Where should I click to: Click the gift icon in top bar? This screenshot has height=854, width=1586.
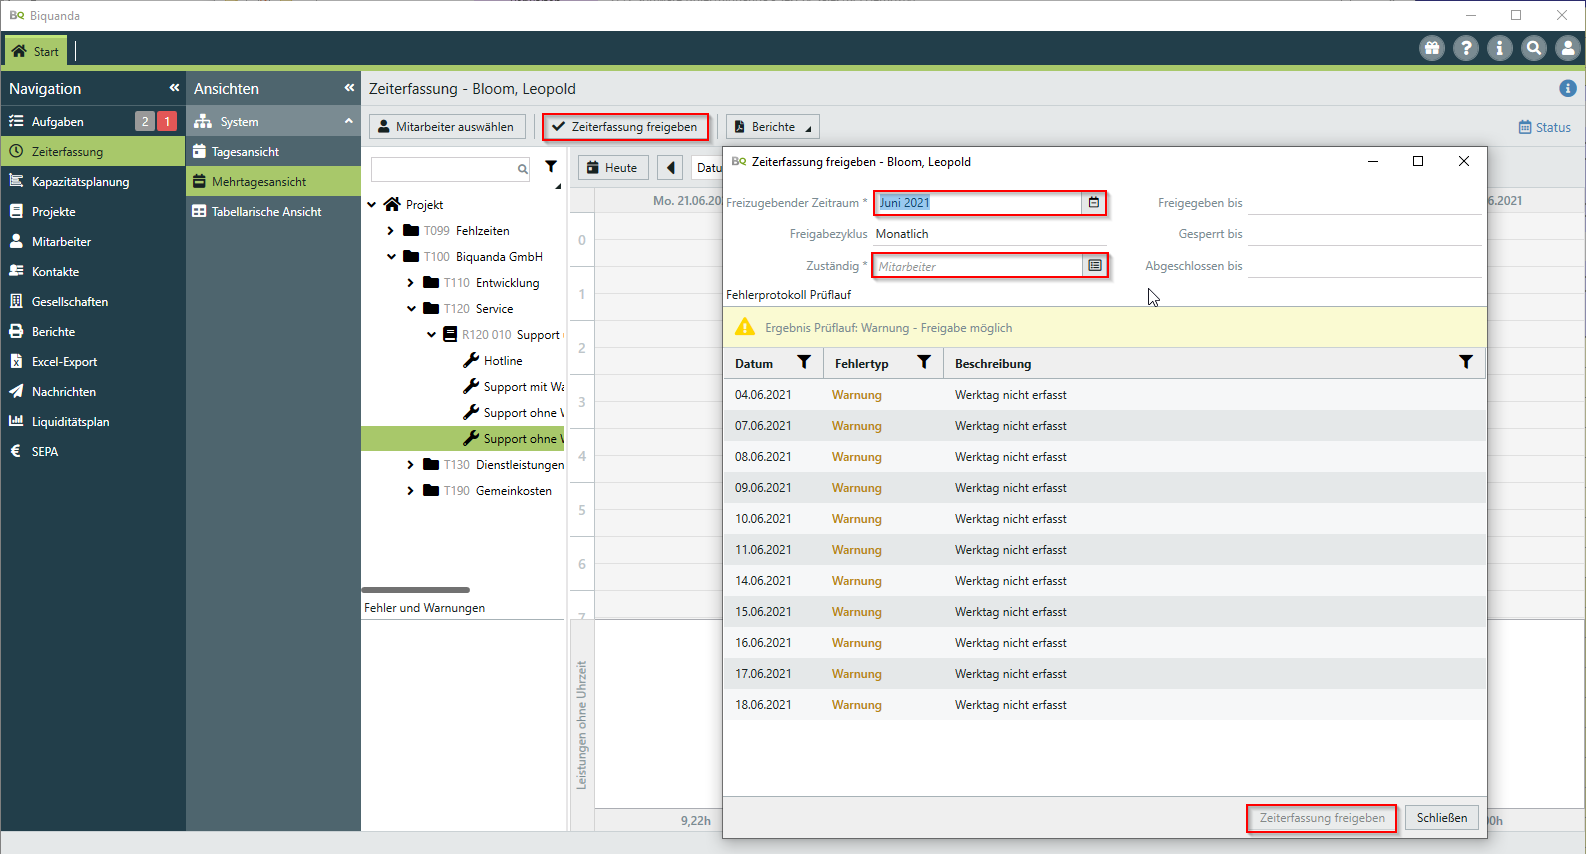point(1432,48)
